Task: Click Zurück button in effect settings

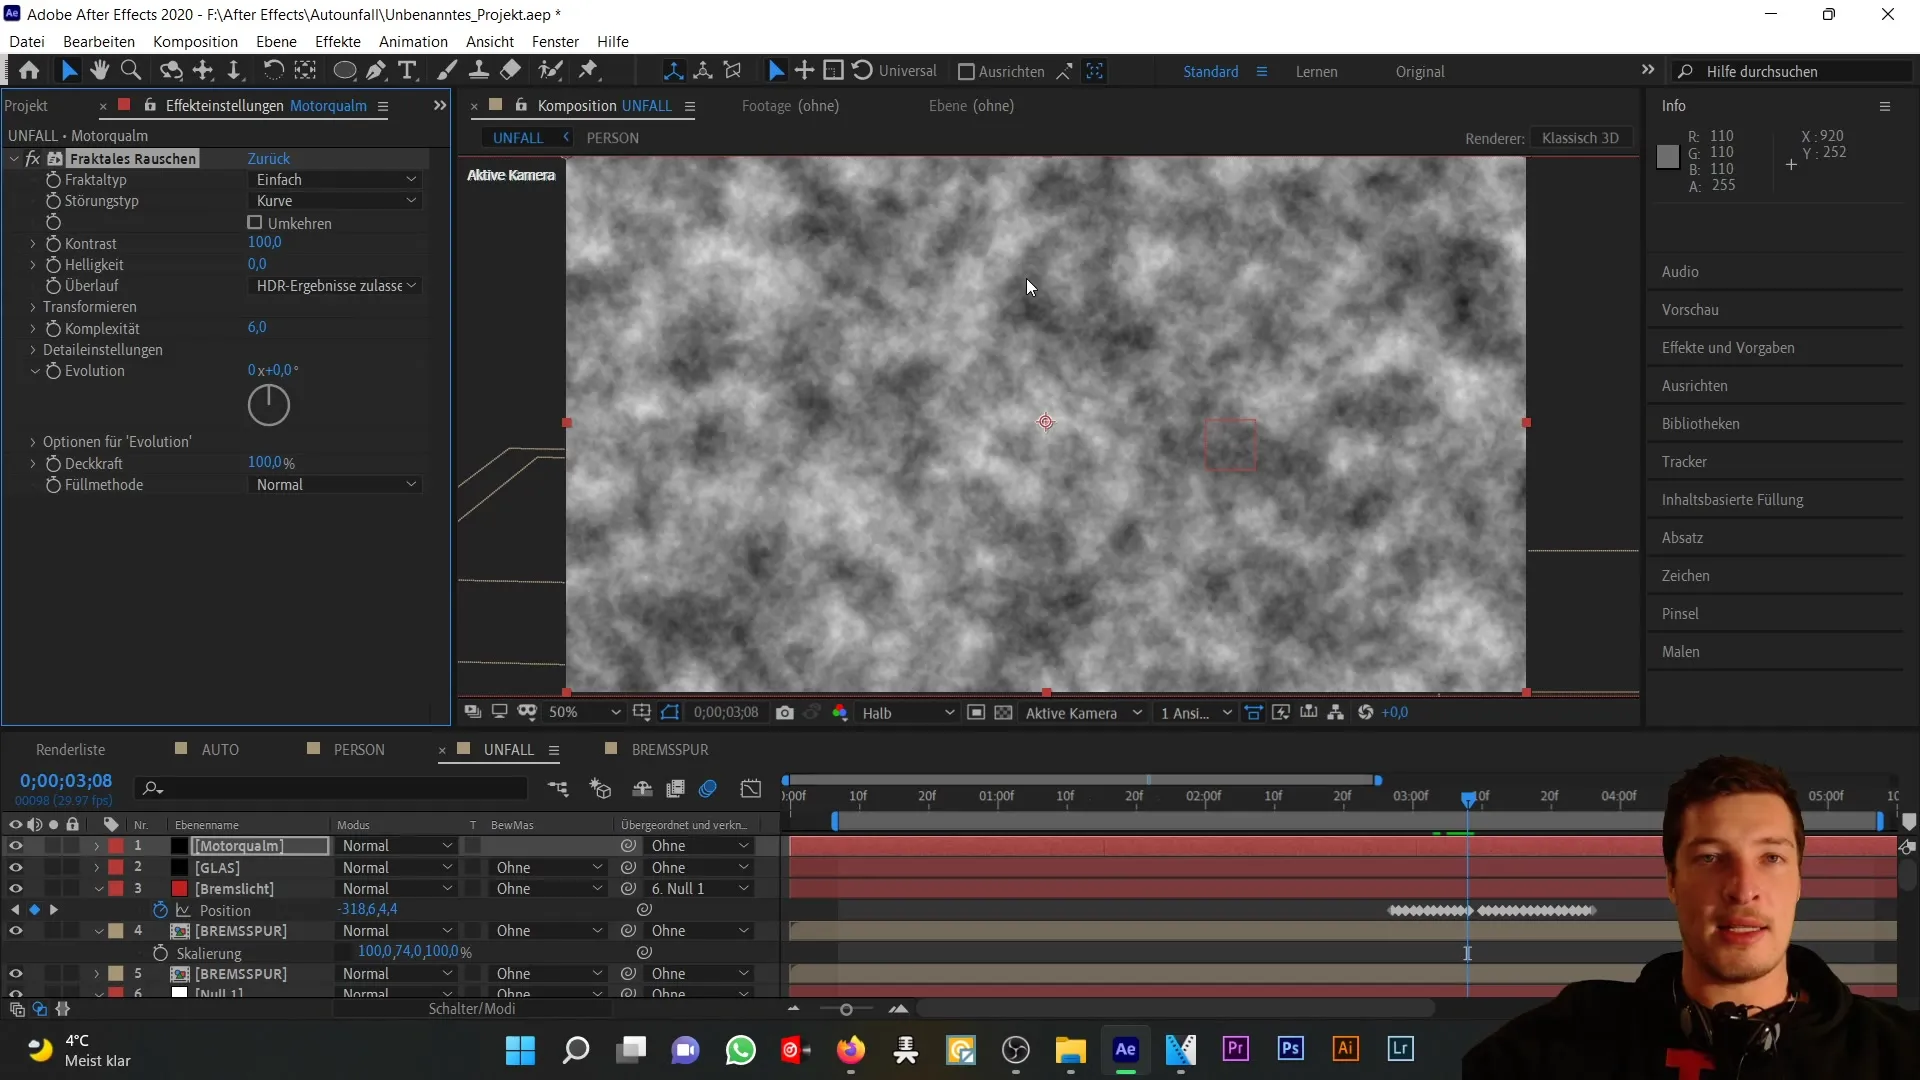Action: (269, 158)
